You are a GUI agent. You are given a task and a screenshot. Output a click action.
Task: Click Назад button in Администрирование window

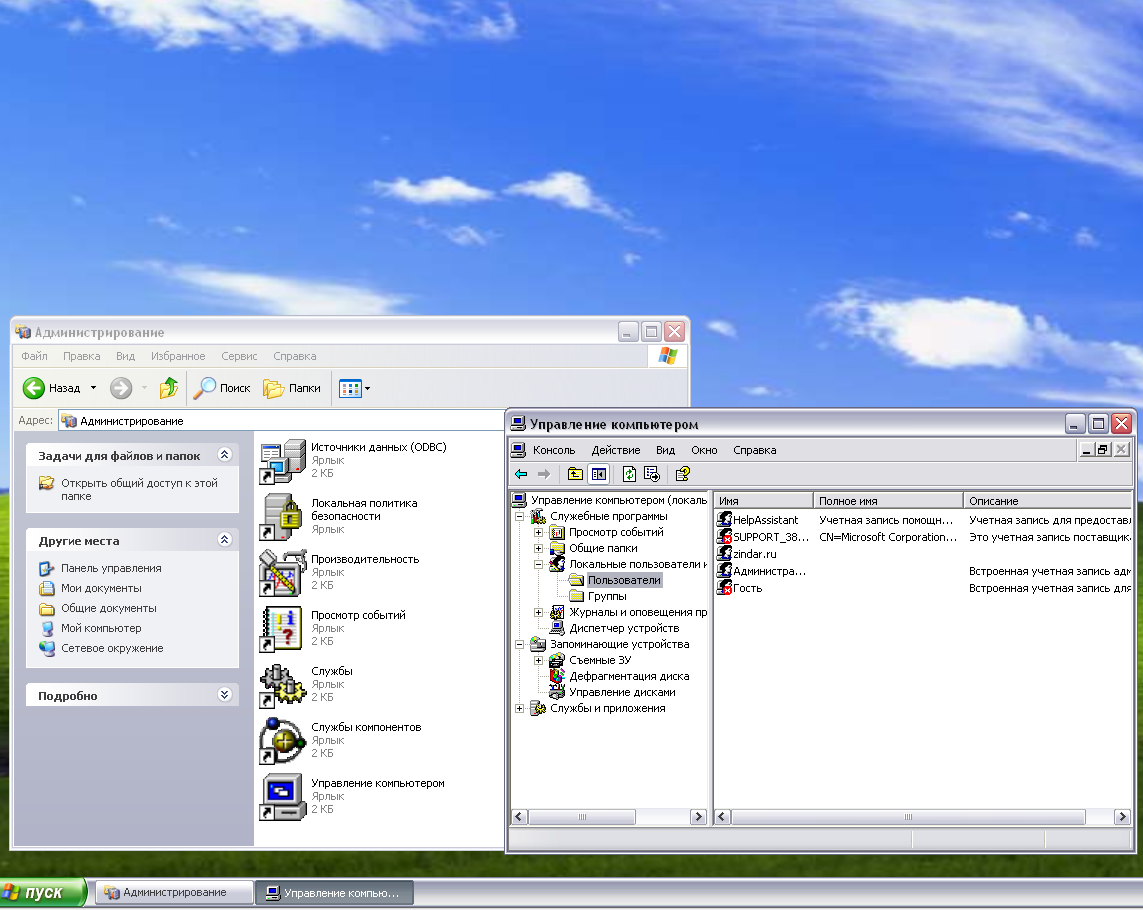51,389
